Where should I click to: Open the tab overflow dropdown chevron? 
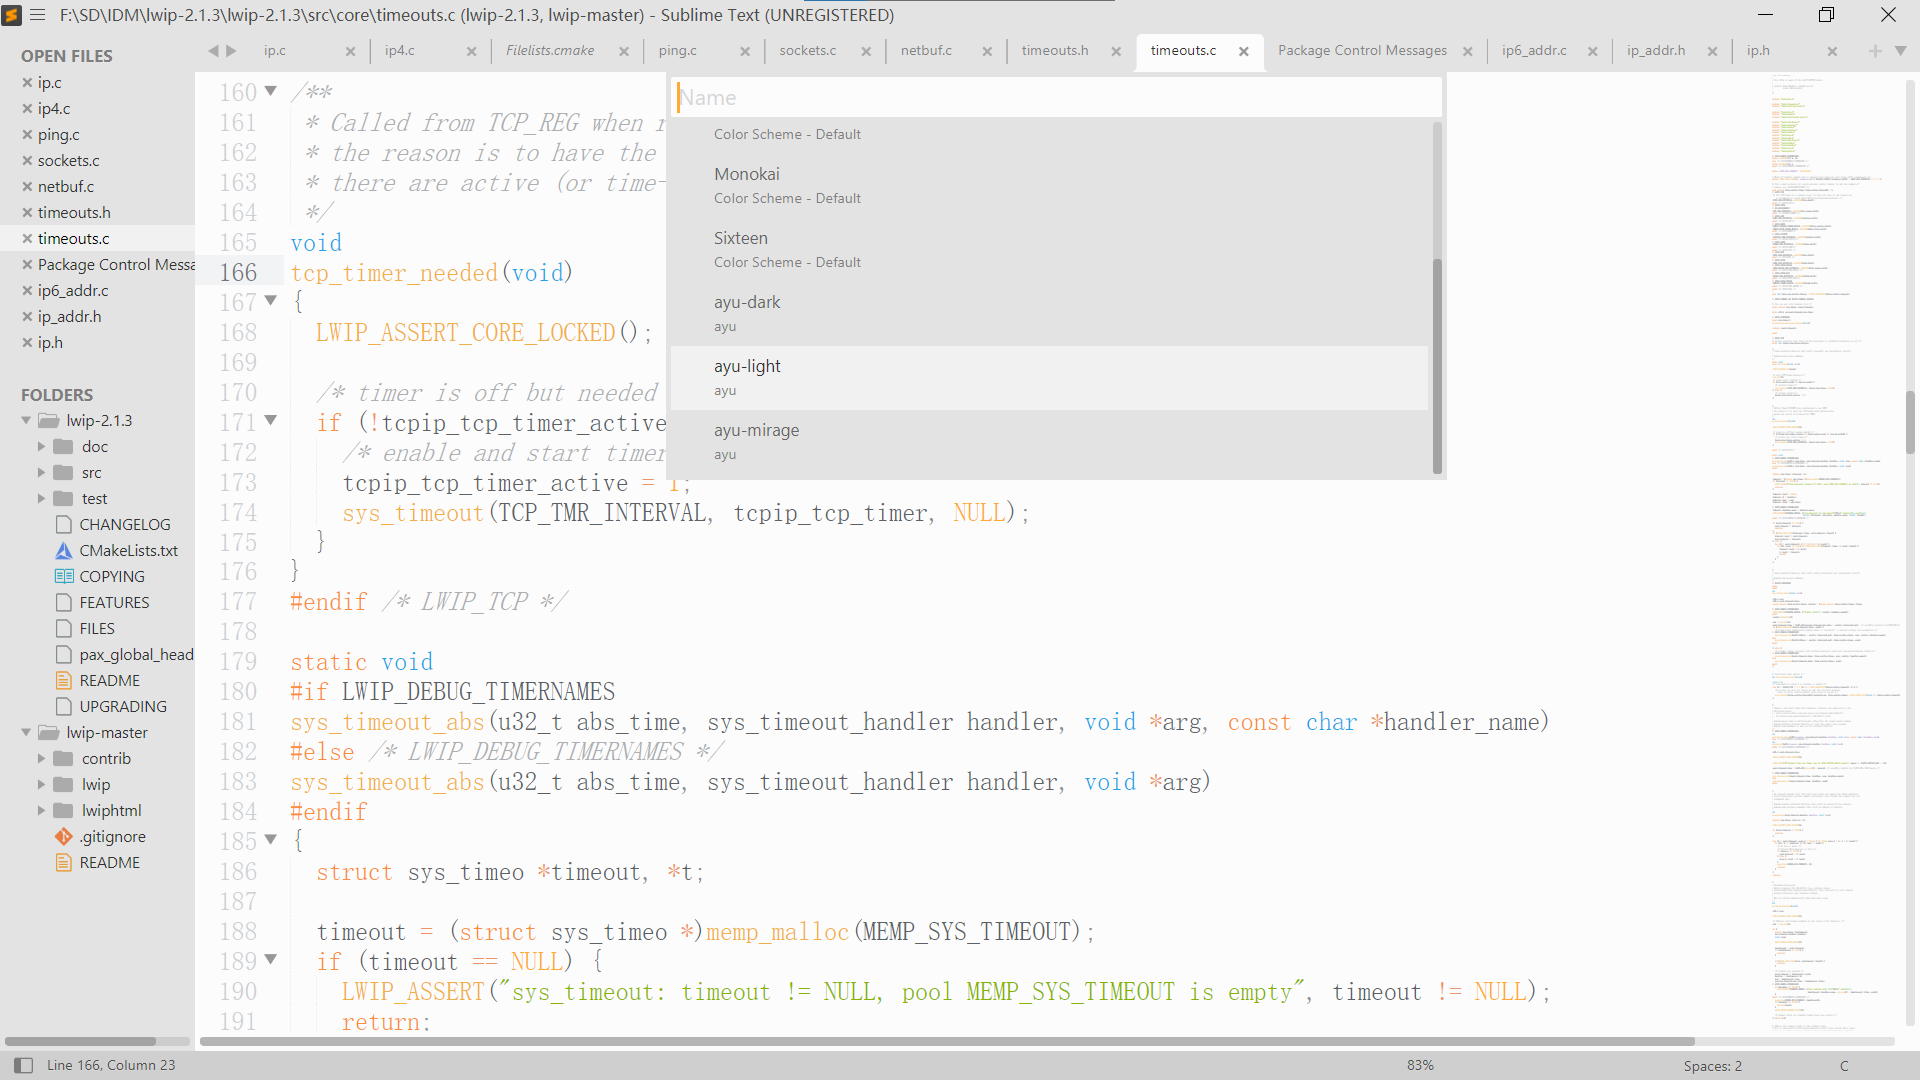tap(1899, 50)
